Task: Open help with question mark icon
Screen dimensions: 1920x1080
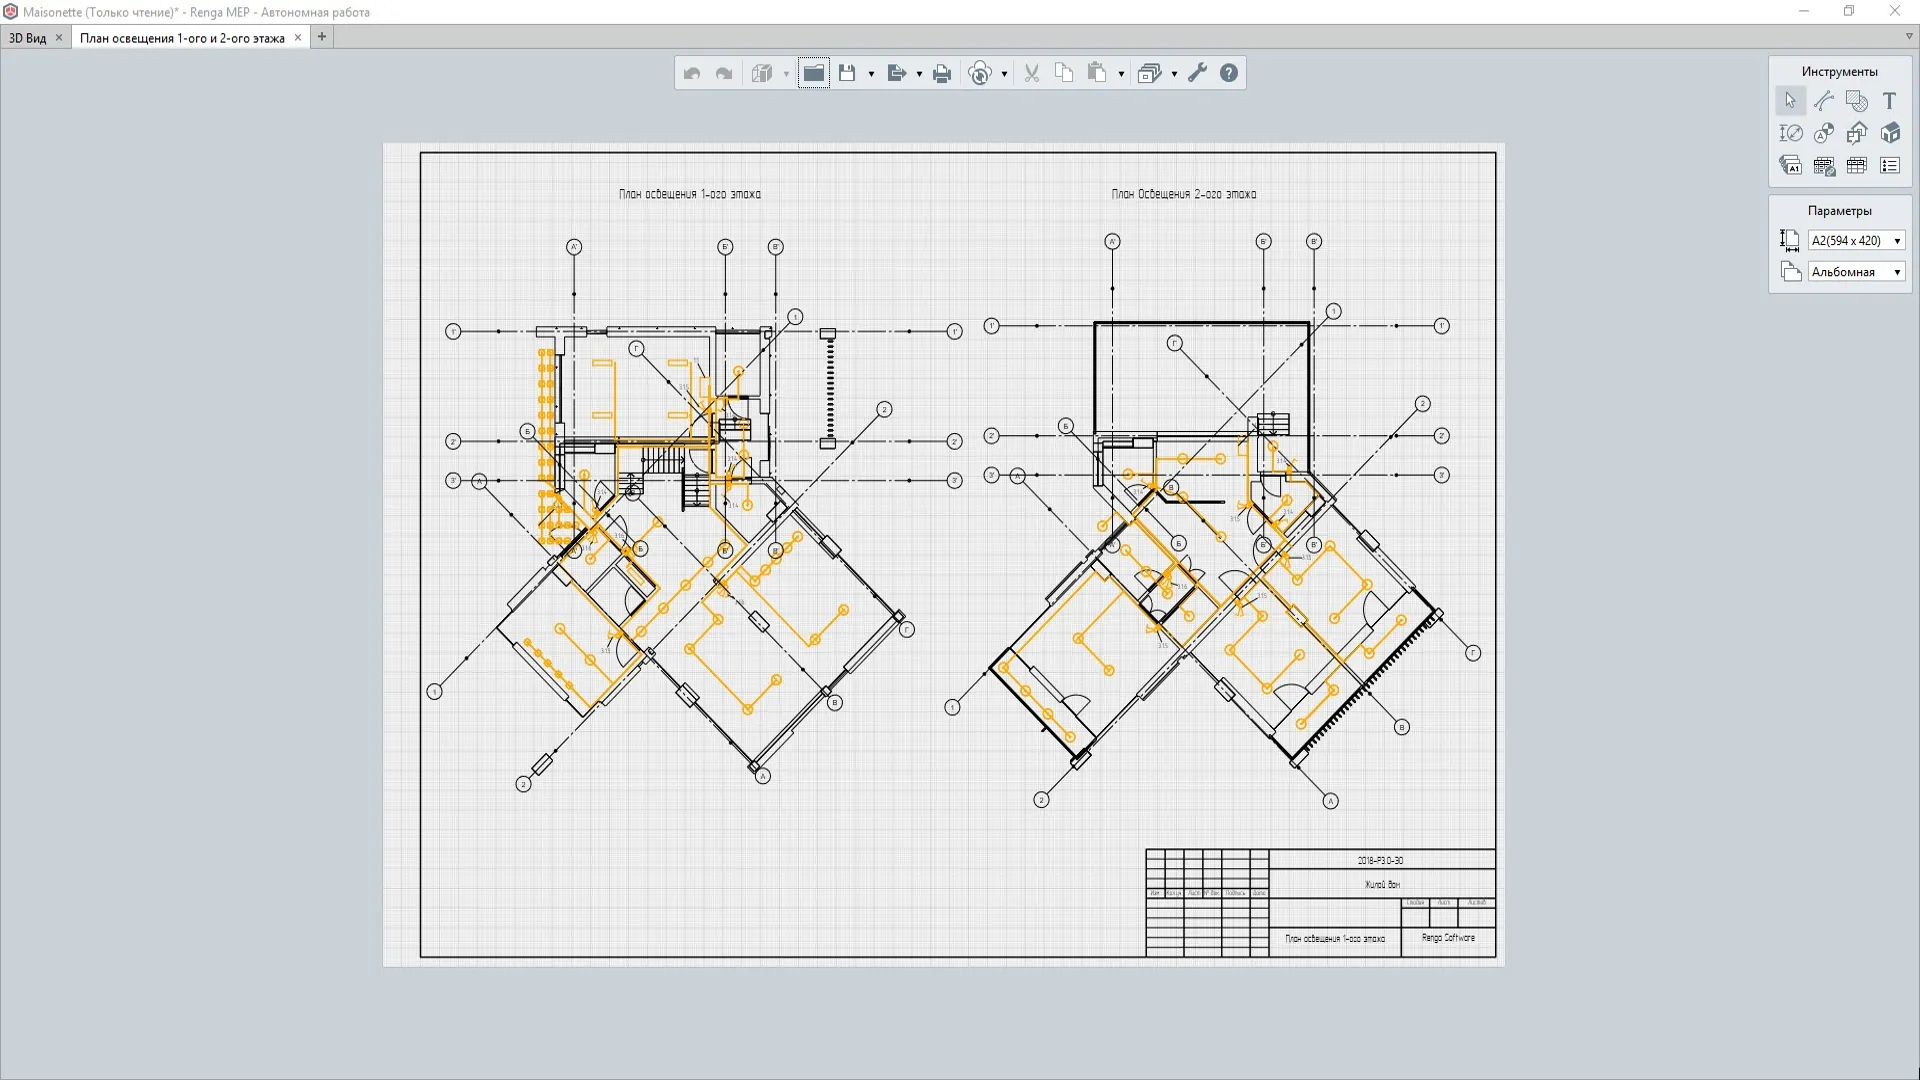Action: tap(1229, 73)
